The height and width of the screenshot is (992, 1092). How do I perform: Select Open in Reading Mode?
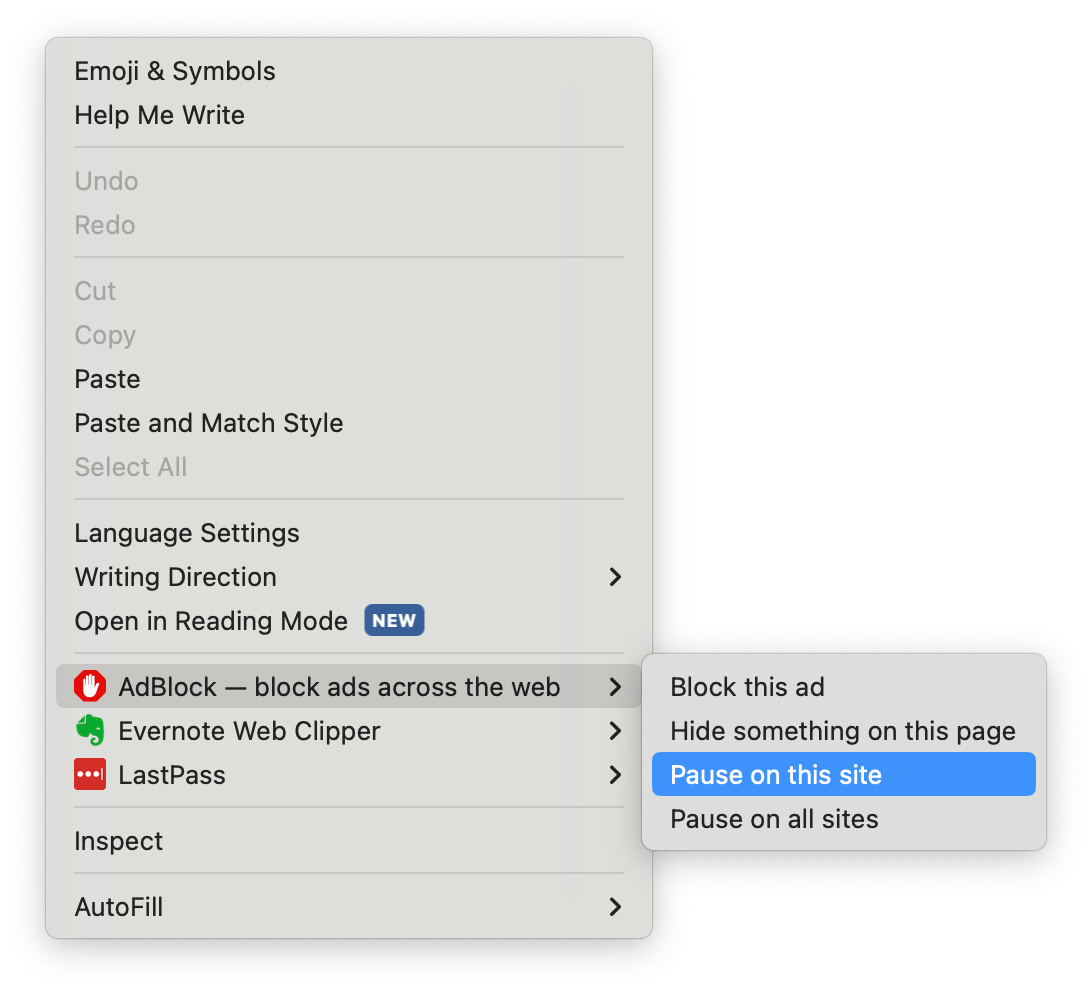[x=211, y=621]
